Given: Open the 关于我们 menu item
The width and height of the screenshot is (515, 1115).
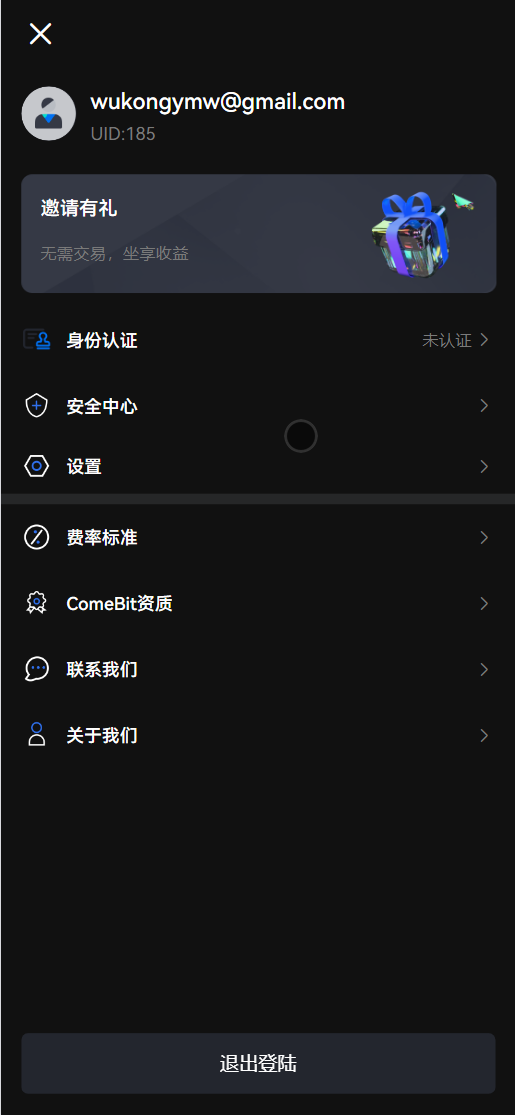Looking at the screenshot, I should (x=258, y=735).
